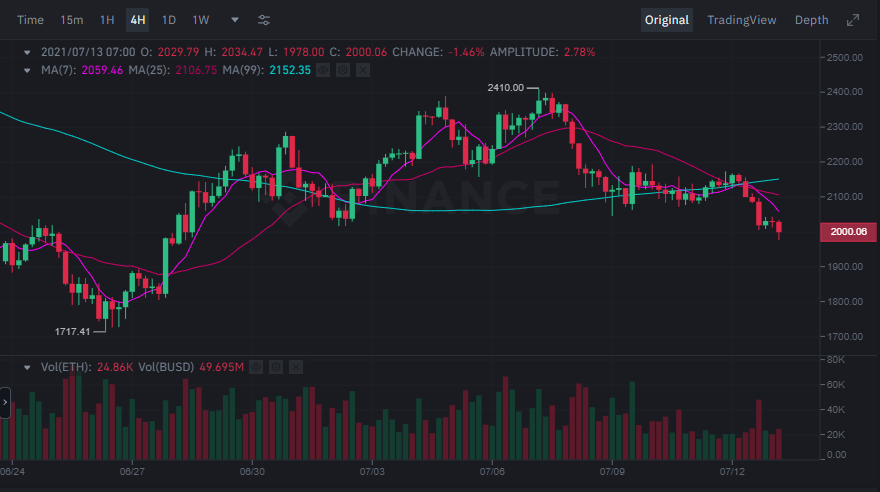Choose the 1W timeframe
The image size is (880, 492).
[x=201, y=20]
